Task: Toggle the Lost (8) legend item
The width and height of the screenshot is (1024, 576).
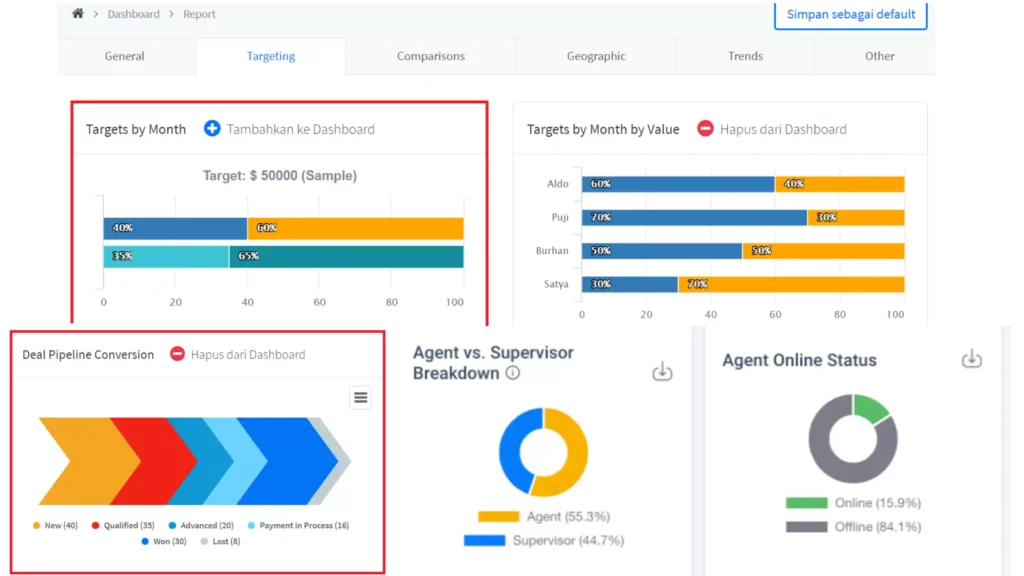Action: (220, 541)
